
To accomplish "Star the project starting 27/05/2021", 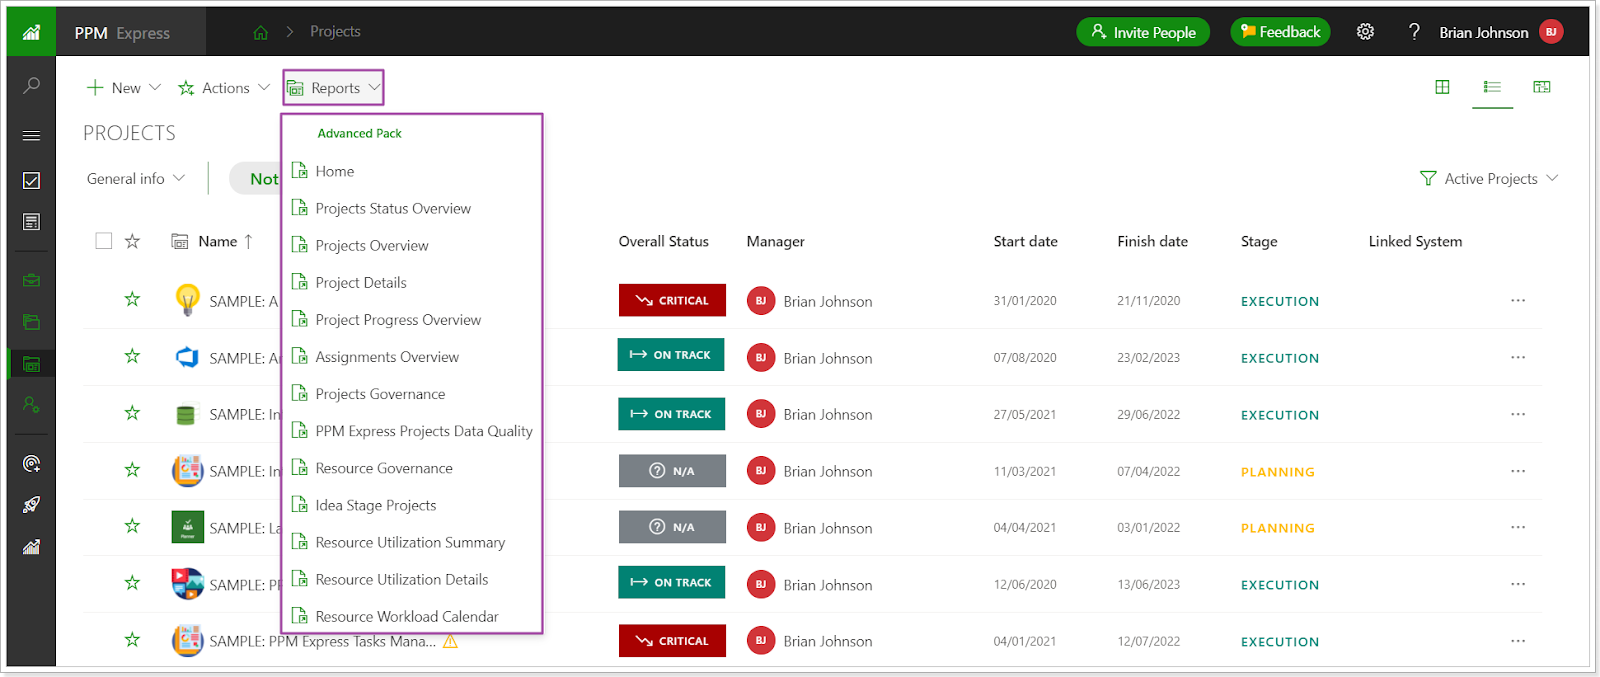I will point(132,413).
